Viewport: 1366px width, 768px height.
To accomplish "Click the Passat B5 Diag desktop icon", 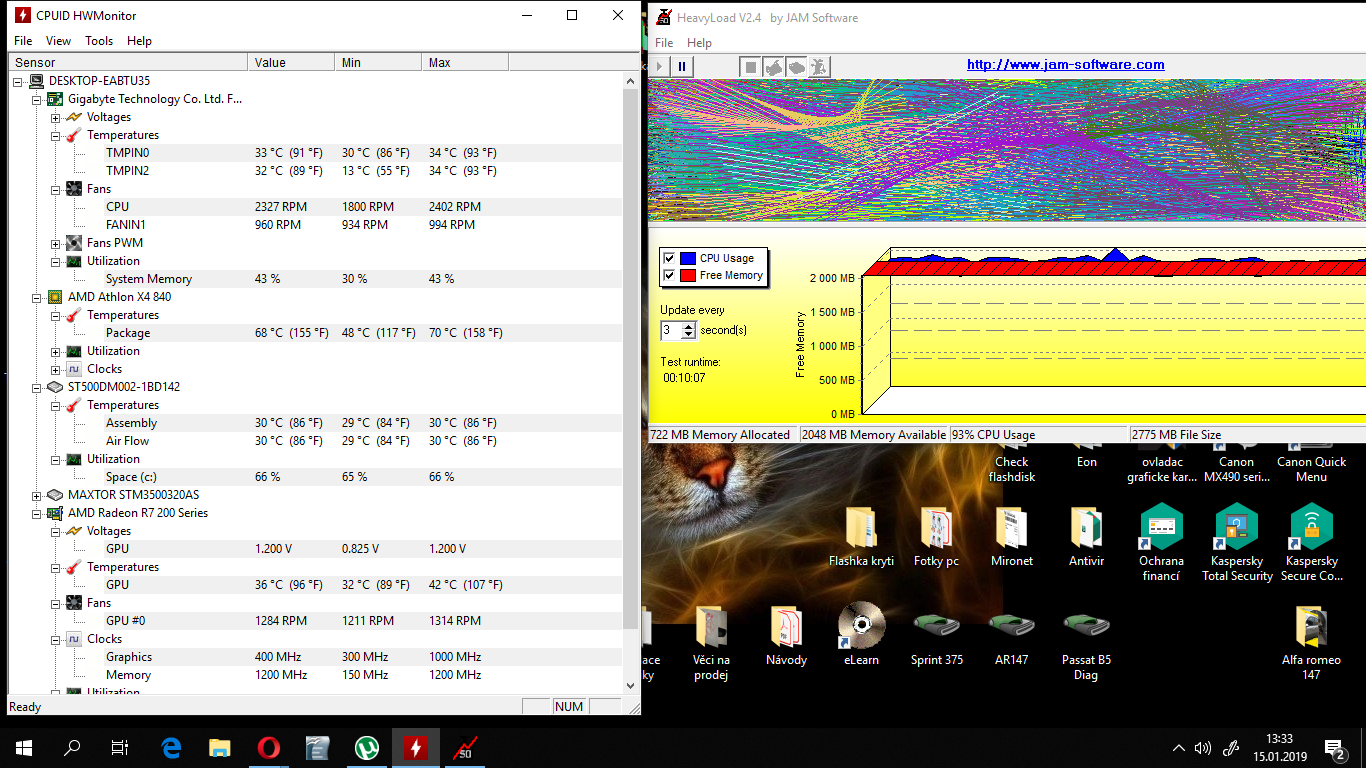I will 1086,626.
